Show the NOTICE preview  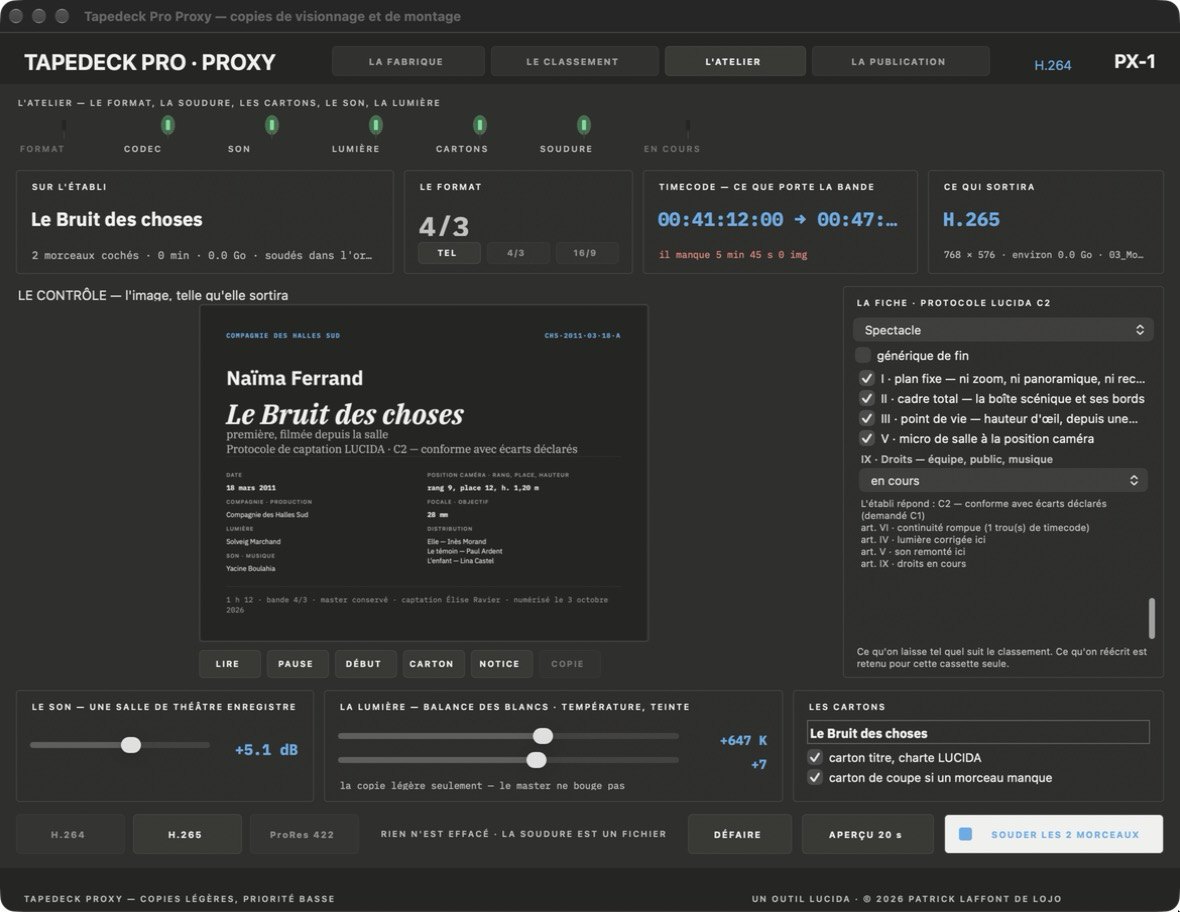[501, 664]
